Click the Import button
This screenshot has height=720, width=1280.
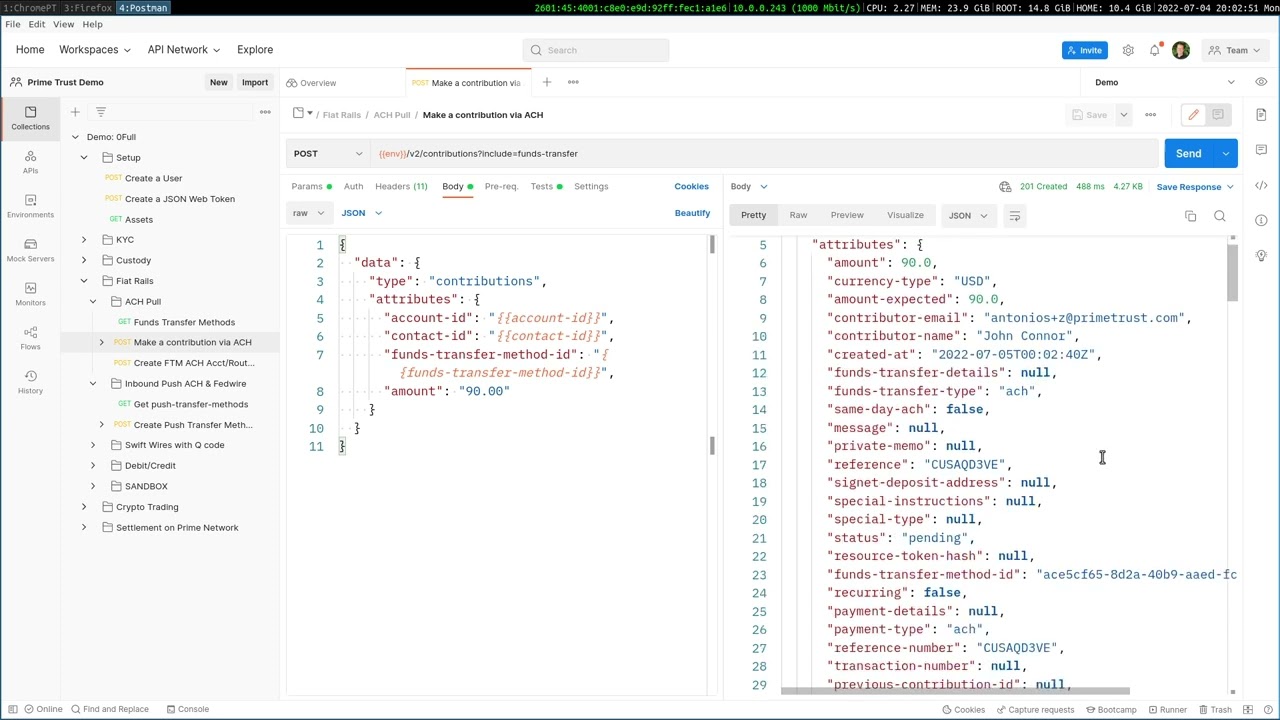255,83
